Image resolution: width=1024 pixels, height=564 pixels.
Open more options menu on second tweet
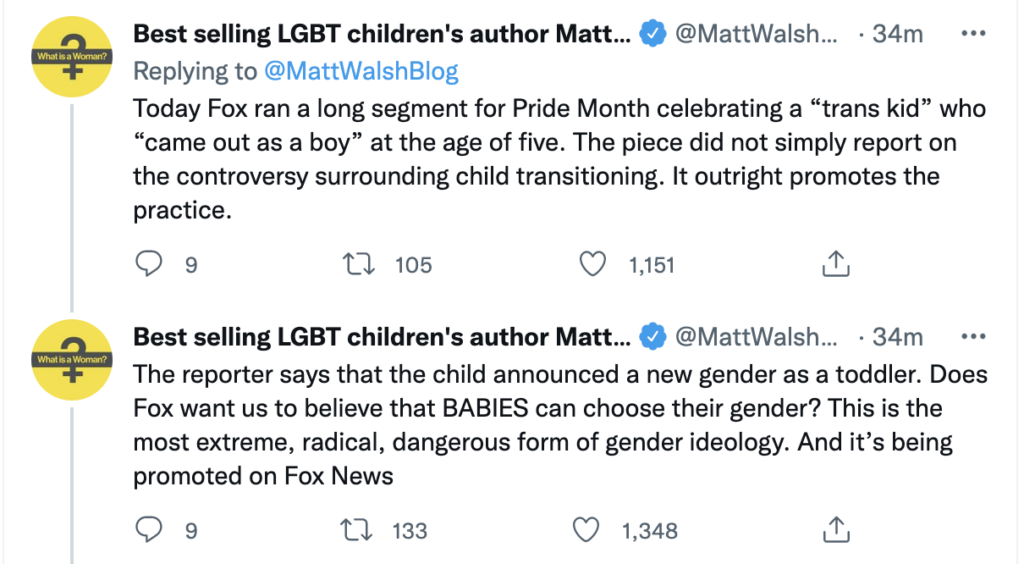[972, 337]
